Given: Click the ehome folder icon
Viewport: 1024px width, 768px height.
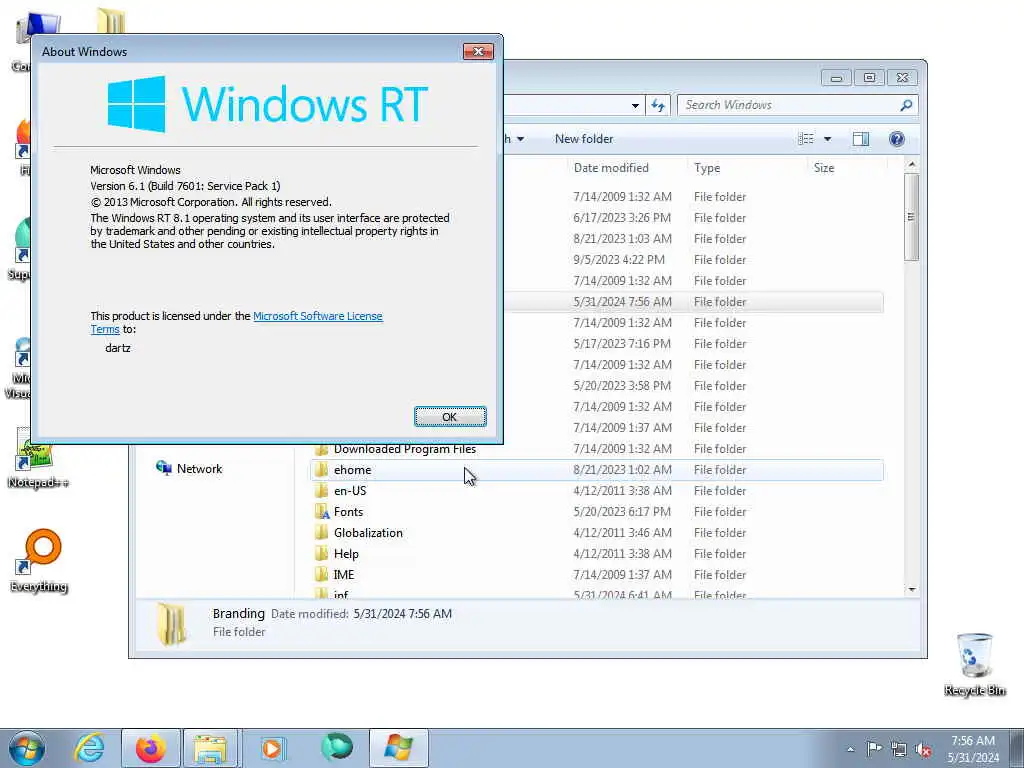Looking at the screenshot, I should (x=321, y=470).
